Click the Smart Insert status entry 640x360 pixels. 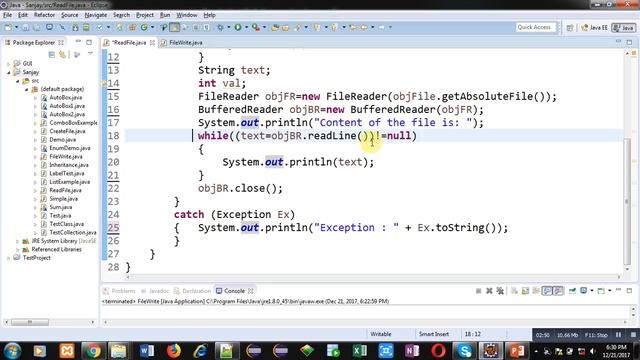(x=433, y=334)
